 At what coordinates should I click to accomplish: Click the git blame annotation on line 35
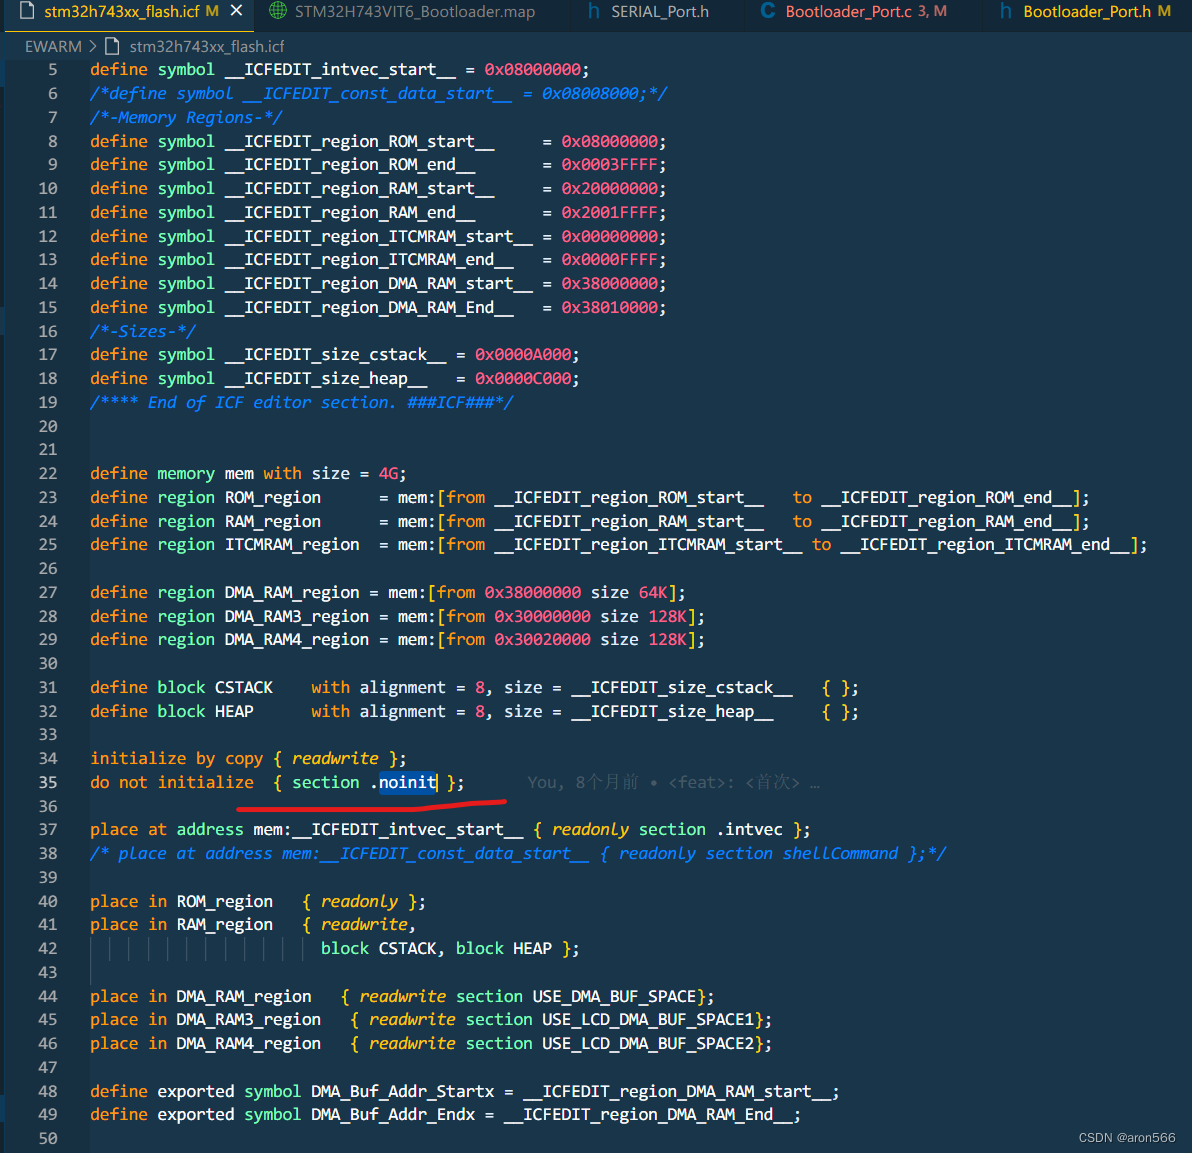[x=674, y=782]
